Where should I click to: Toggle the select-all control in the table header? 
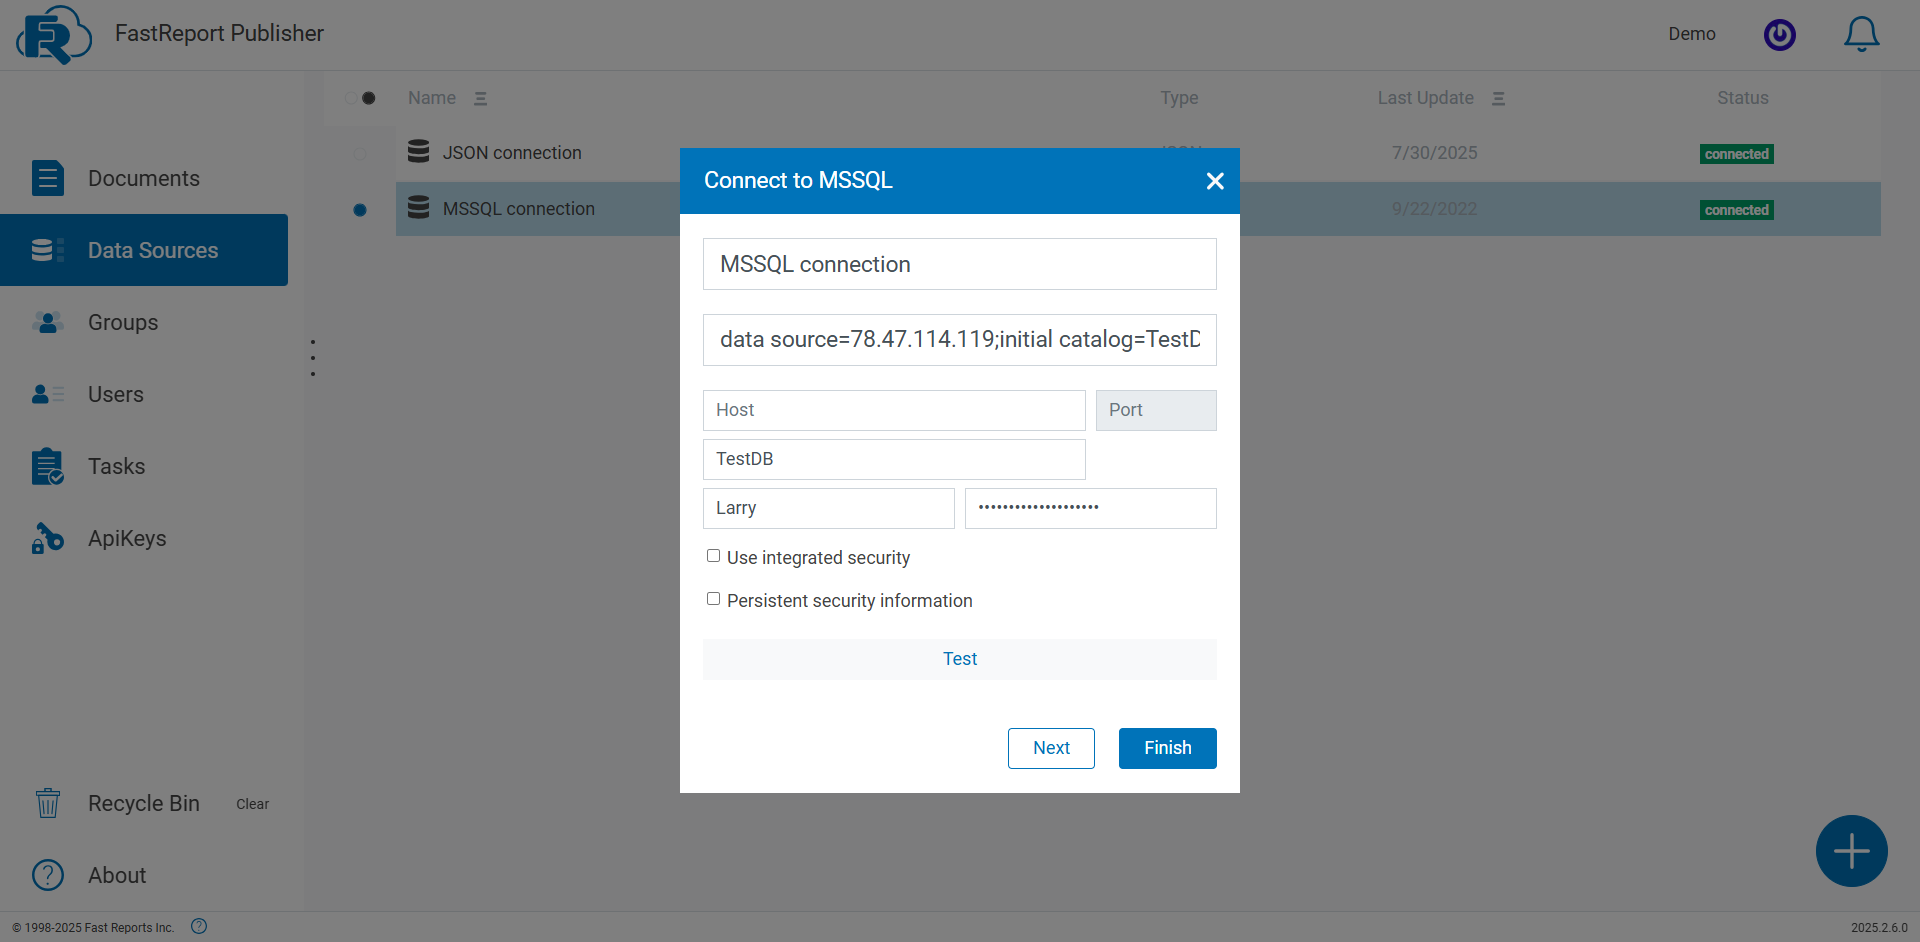(x=361, y=98)
